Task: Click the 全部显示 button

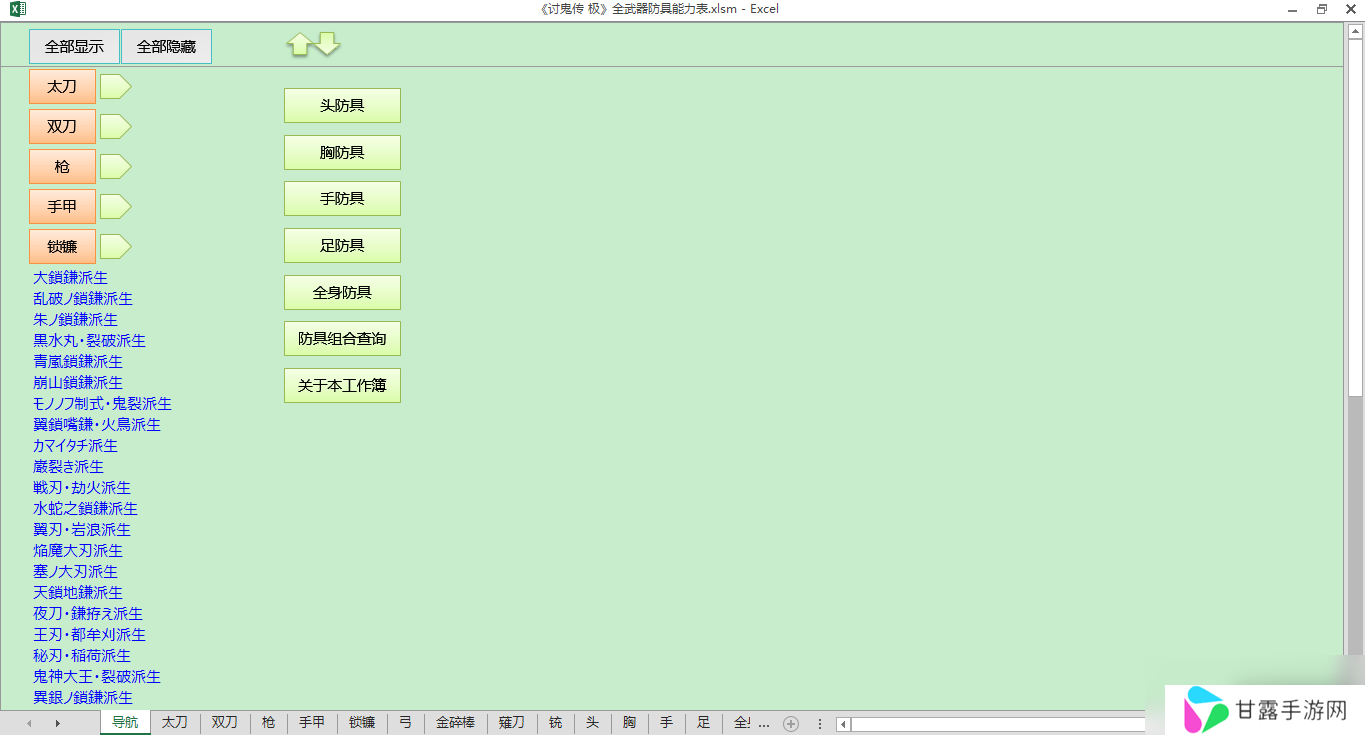Action: pos(74,46)
